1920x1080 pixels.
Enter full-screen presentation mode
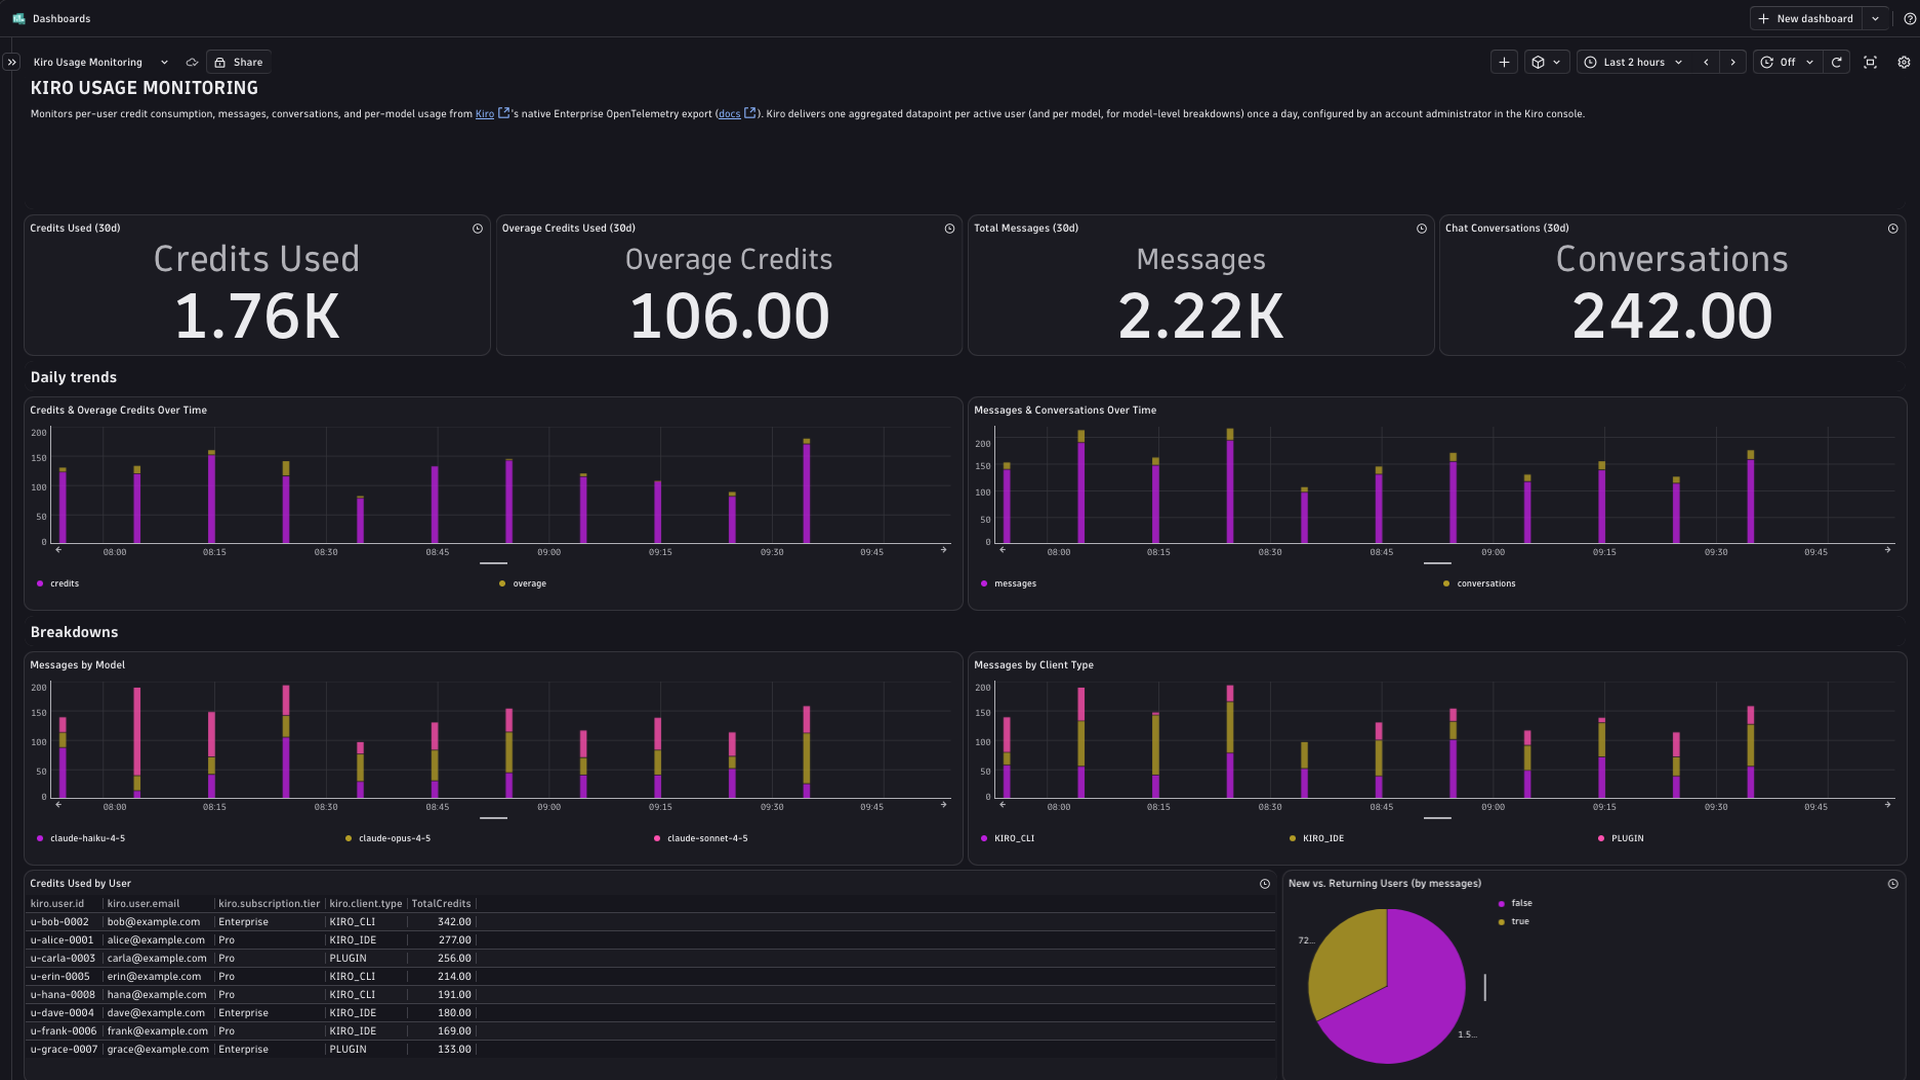coord(1870,62)
